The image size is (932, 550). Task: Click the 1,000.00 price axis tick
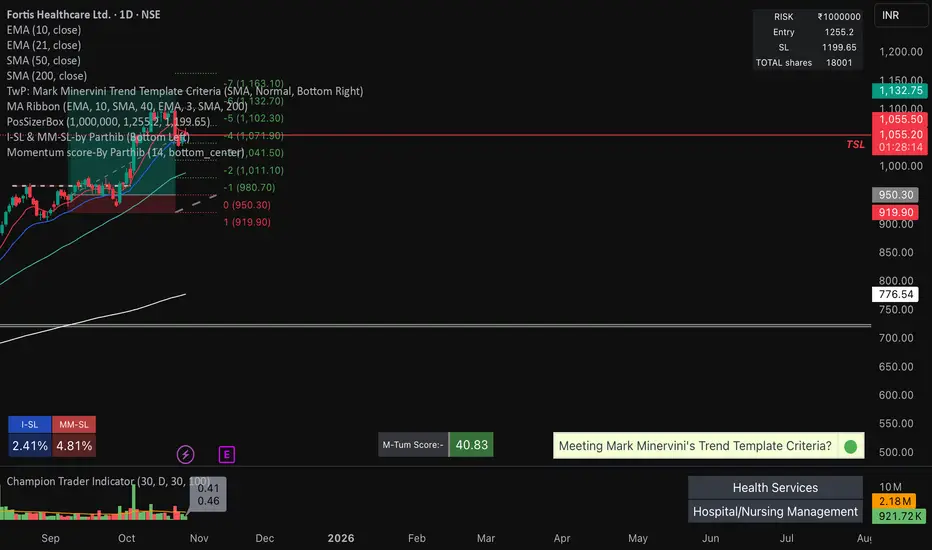click(900, 166)
